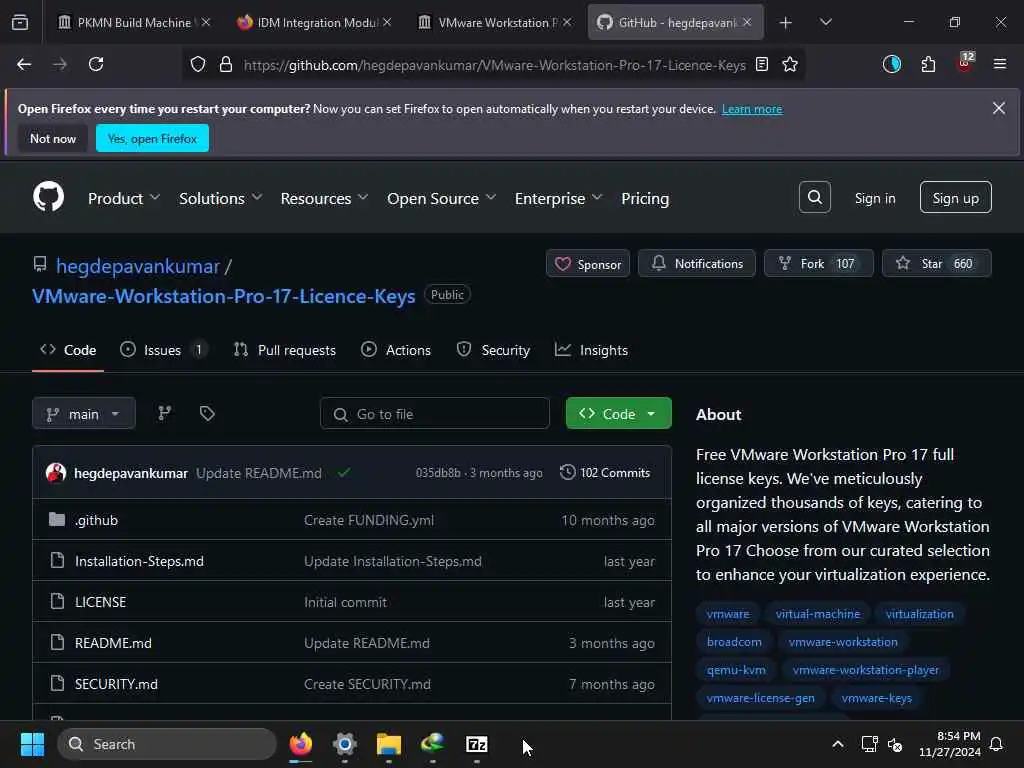Screen dimensions: 1024x768
Task: Open notifications bell in system tray
Action: 996,744
